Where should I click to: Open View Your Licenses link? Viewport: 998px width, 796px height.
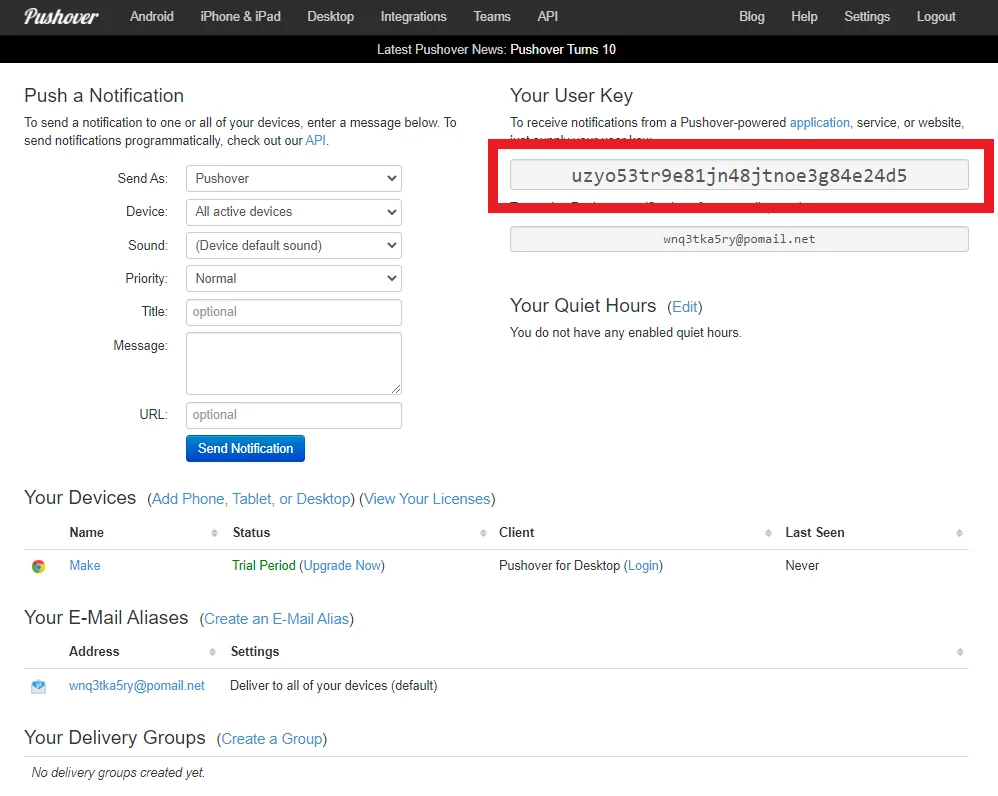click(x=427, y=499)
